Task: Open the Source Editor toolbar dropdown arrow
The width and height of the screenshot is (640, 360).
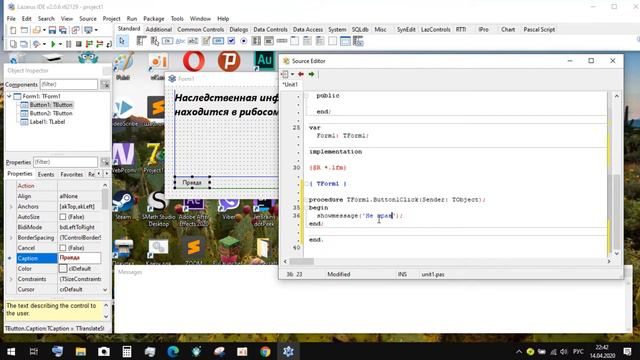Action: tap(292, 74)
